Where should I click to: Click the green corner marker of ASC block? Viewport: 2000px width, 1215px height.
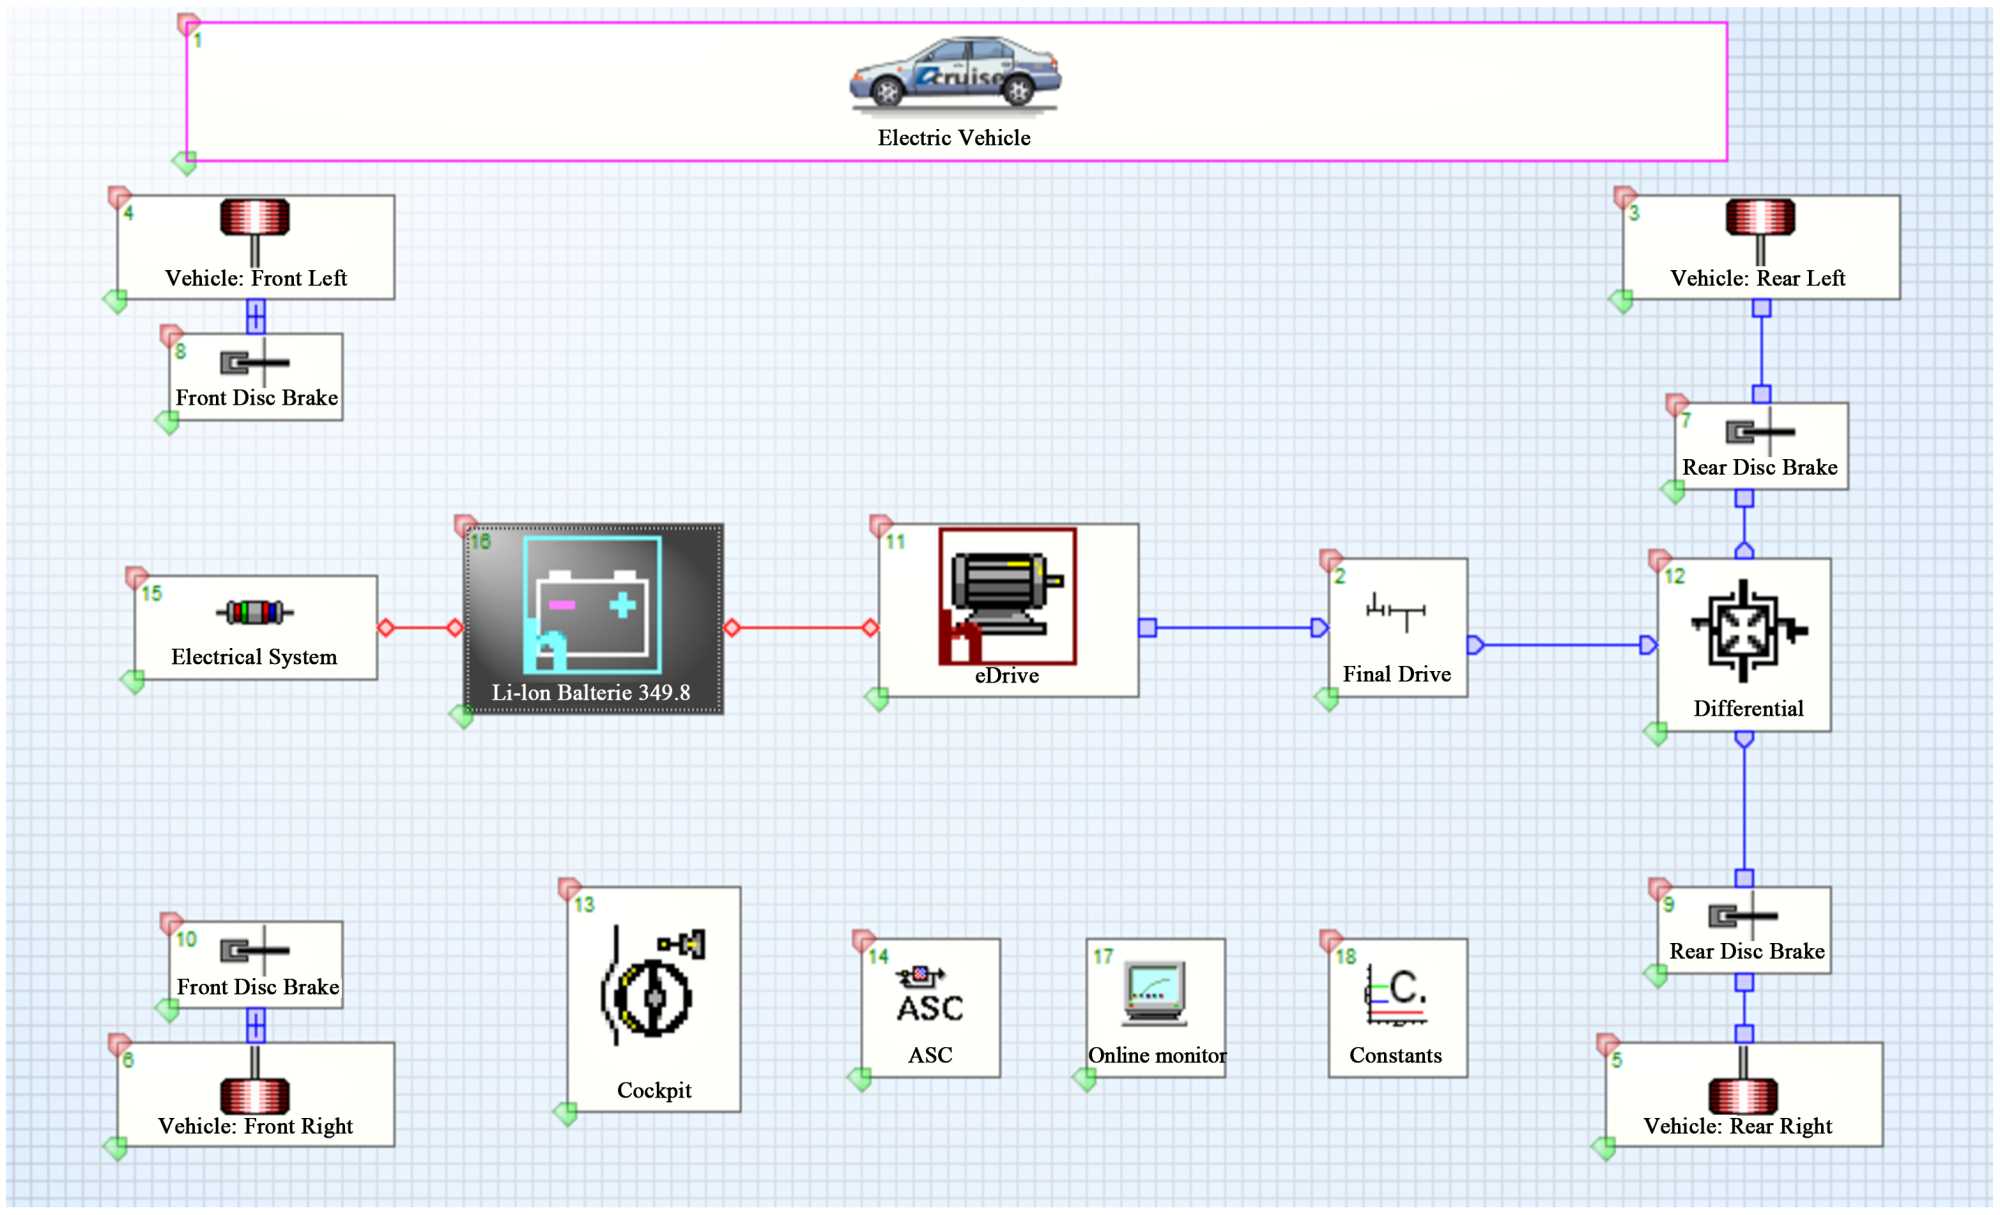pyautogui.click(x=859, y=1078)
